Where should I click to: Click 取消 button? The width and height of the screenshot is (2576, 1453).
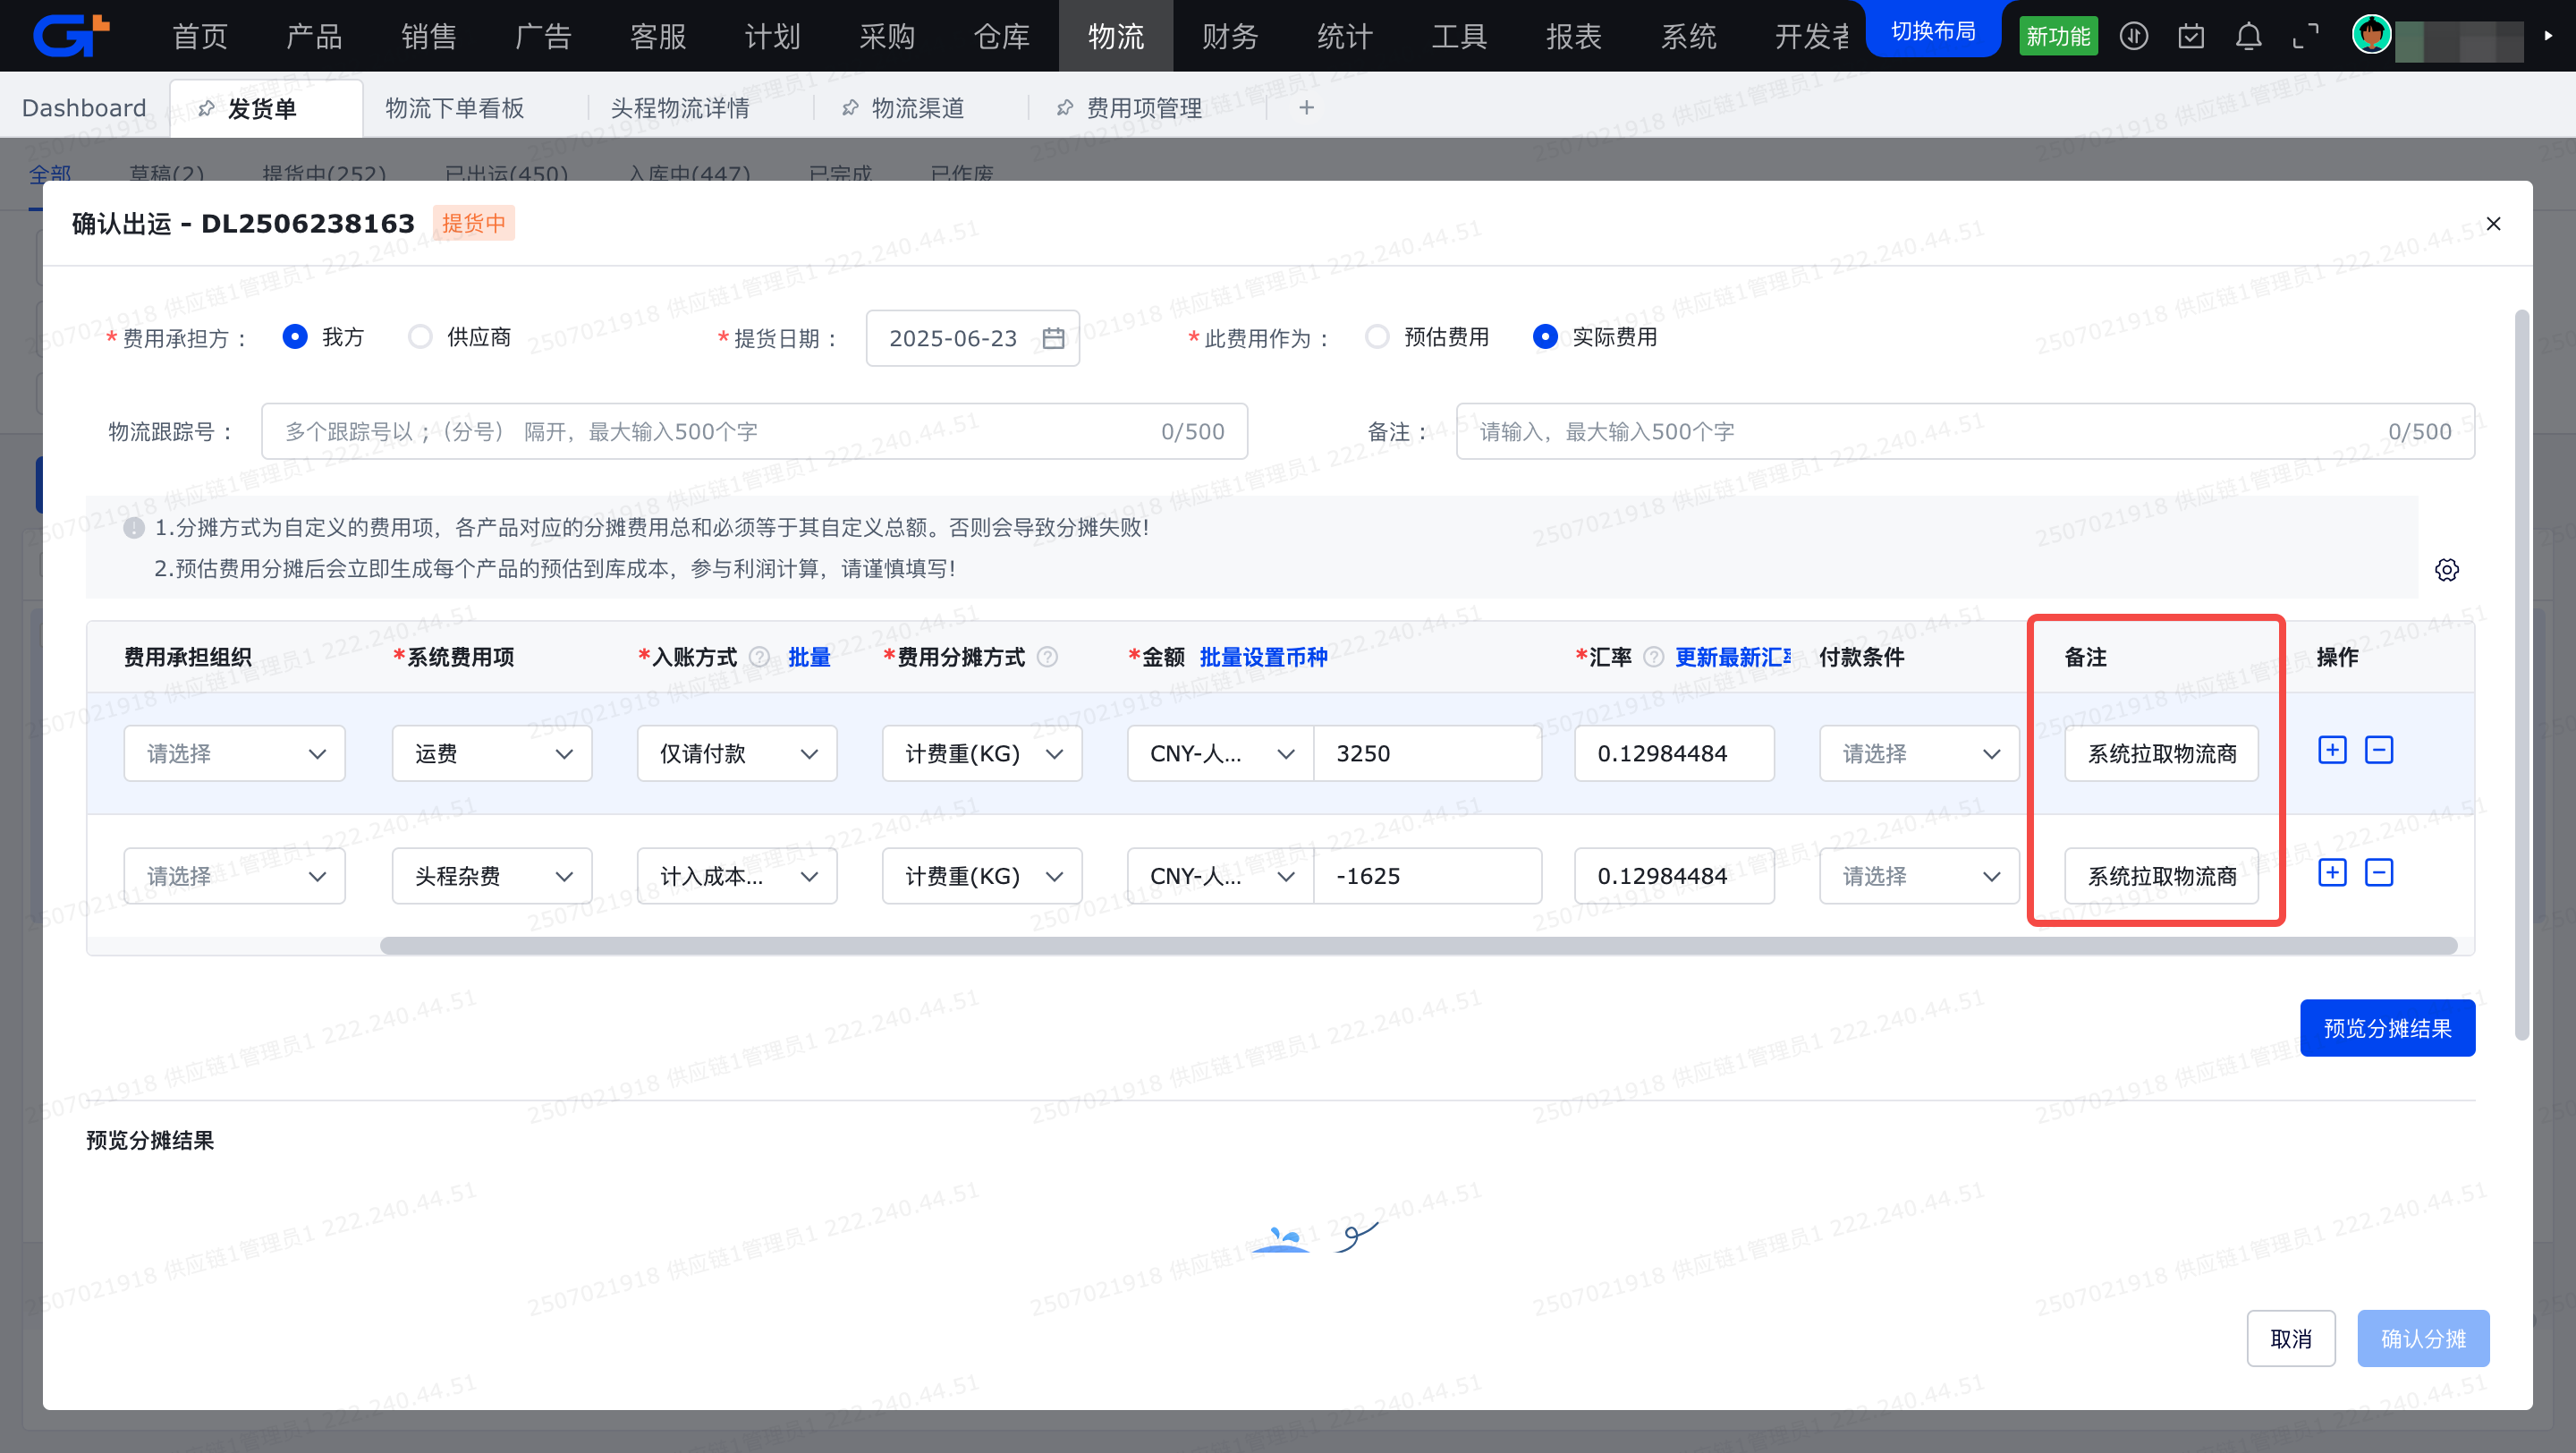[2291, 1338]
